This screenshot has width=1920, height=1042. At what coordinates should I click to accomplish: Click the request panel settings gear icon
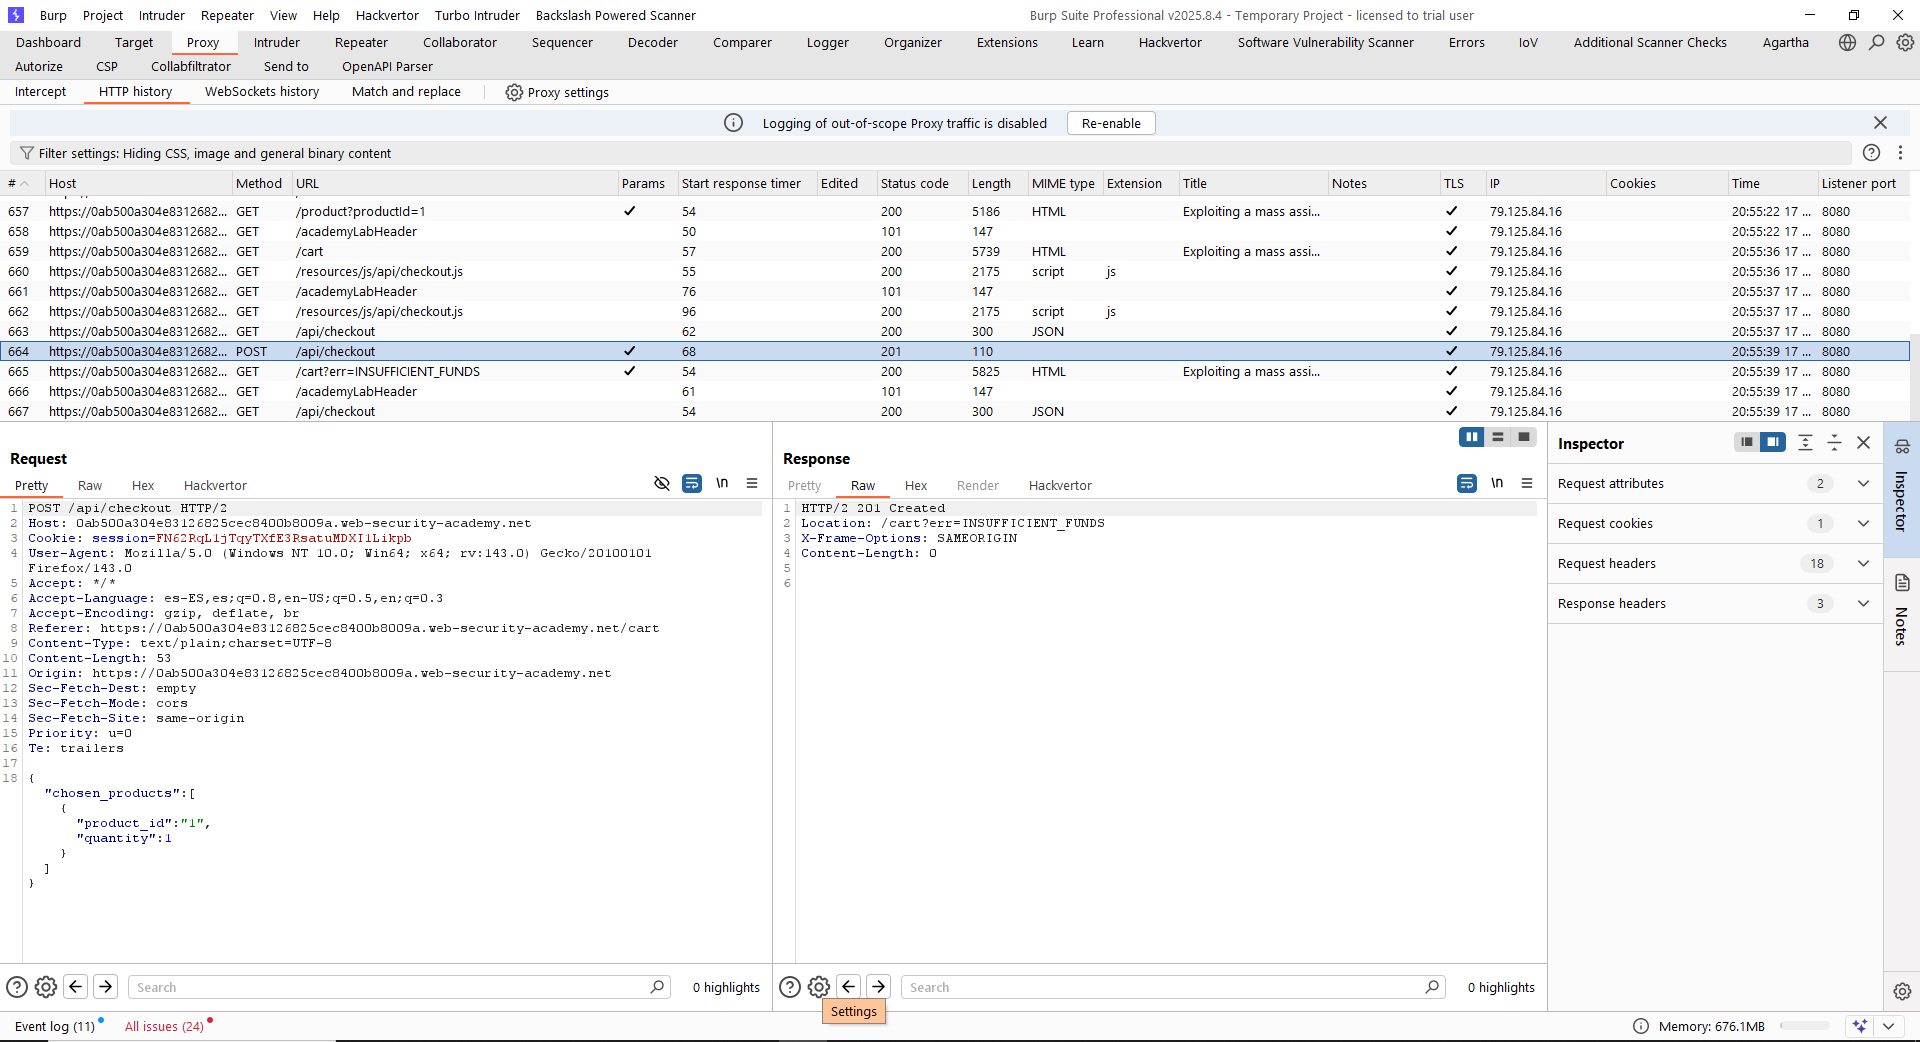[46, 987]
